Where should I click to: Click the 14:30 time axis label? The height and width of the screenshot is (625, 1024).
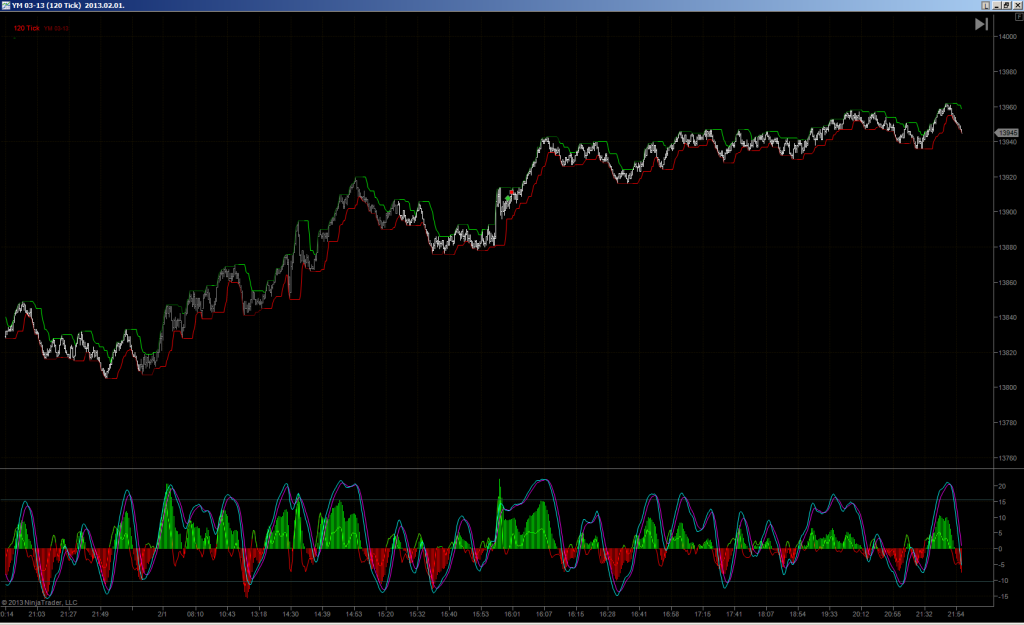[x=291, y=614]
